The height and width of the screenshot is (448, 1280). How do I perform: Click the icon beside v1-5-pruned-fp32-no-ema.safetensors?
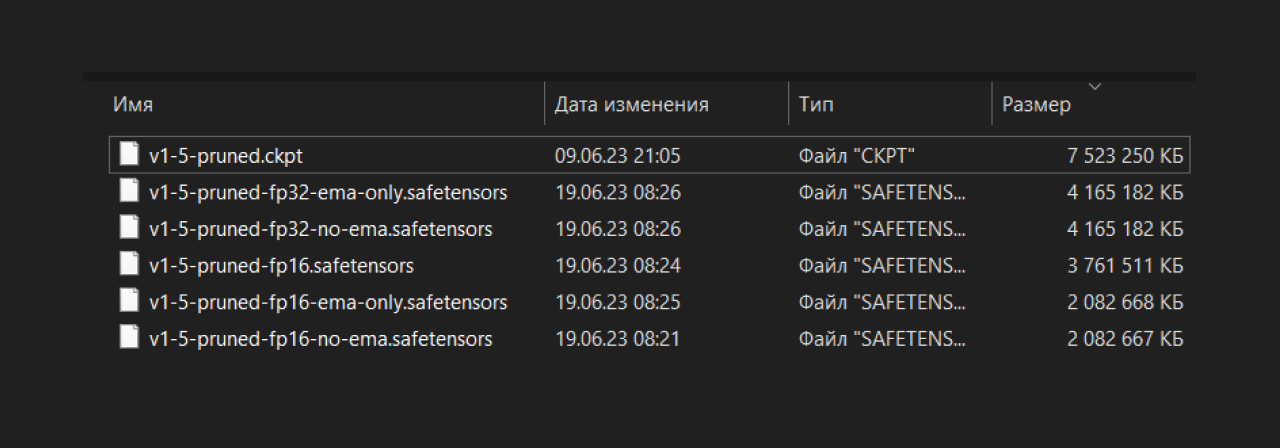click(128, 228)
